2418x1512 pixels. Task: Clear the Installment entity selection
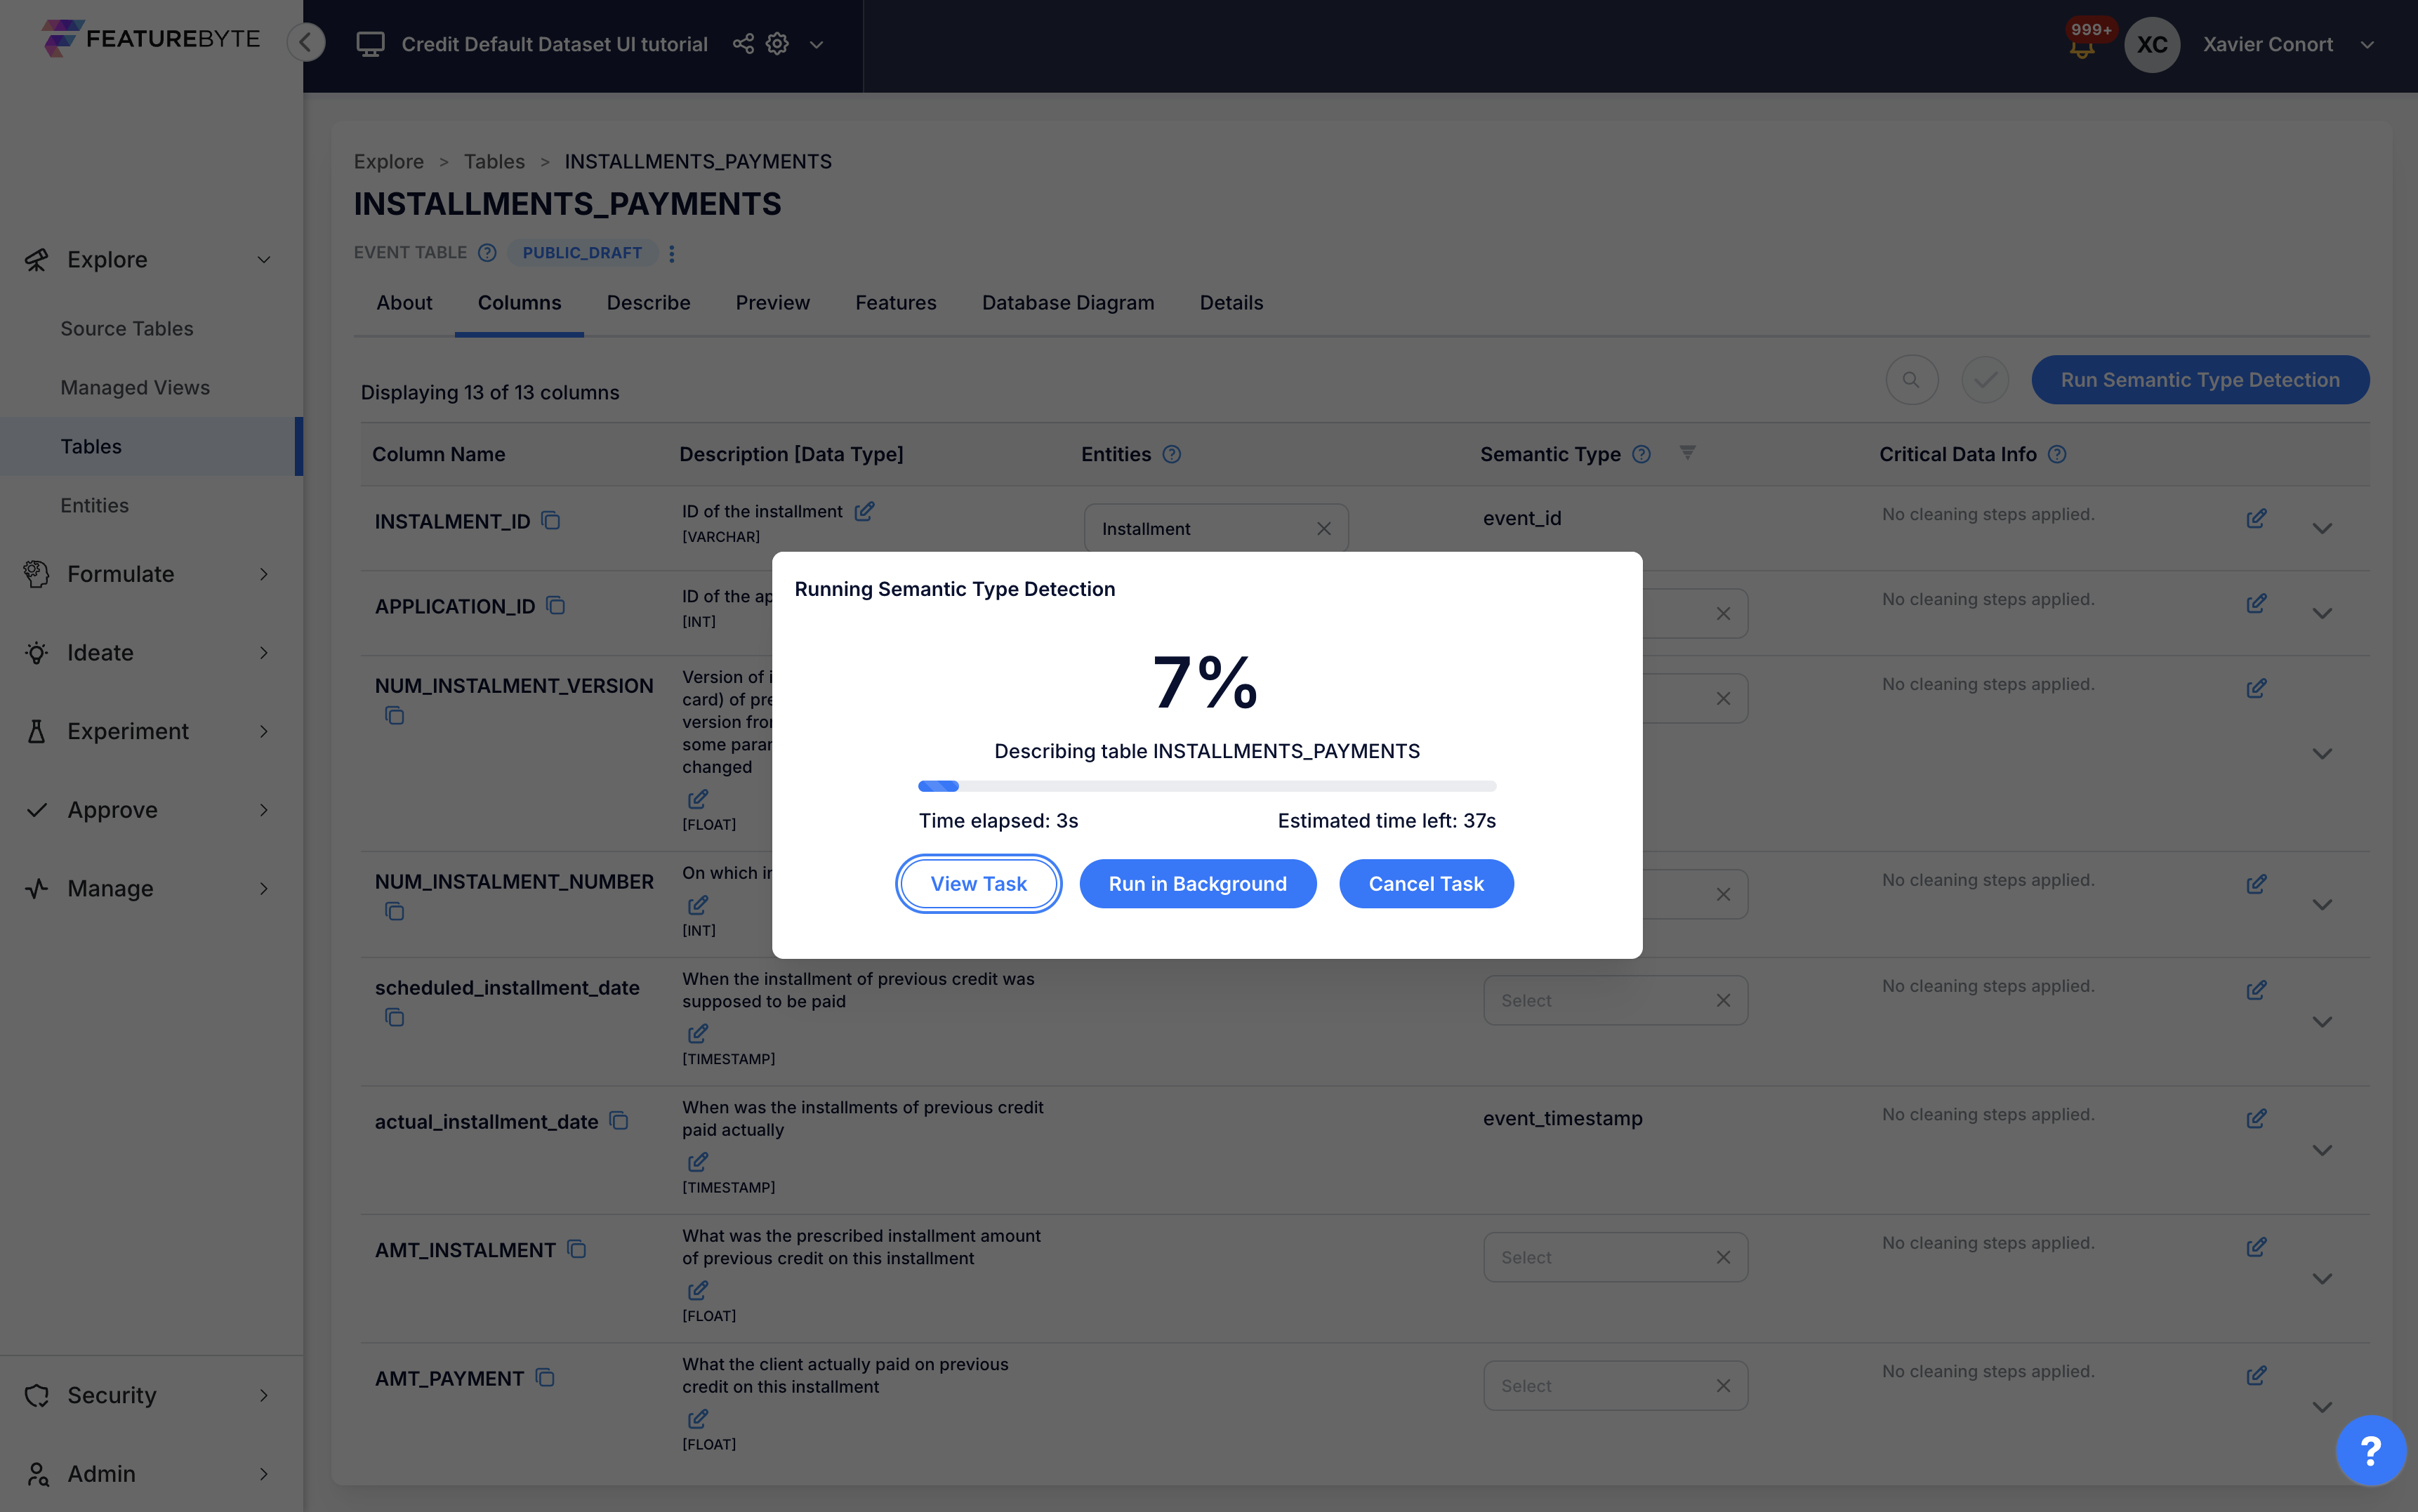pyautogui.click(x=1323, y=528)
